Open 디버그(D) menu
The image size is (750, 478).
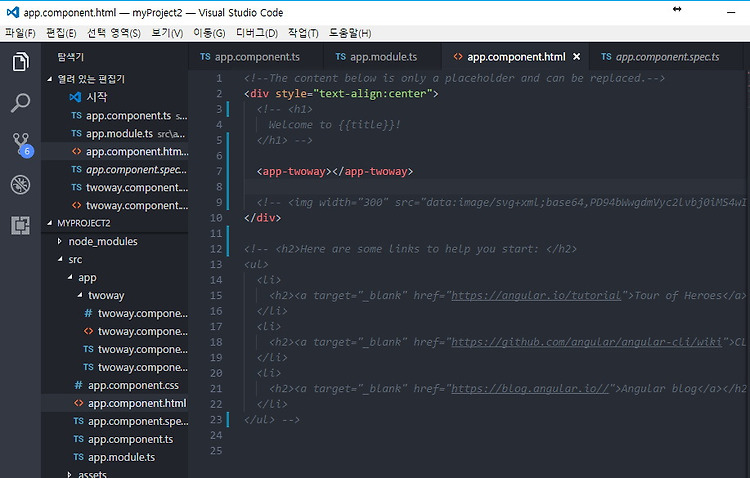pos(257,33)
